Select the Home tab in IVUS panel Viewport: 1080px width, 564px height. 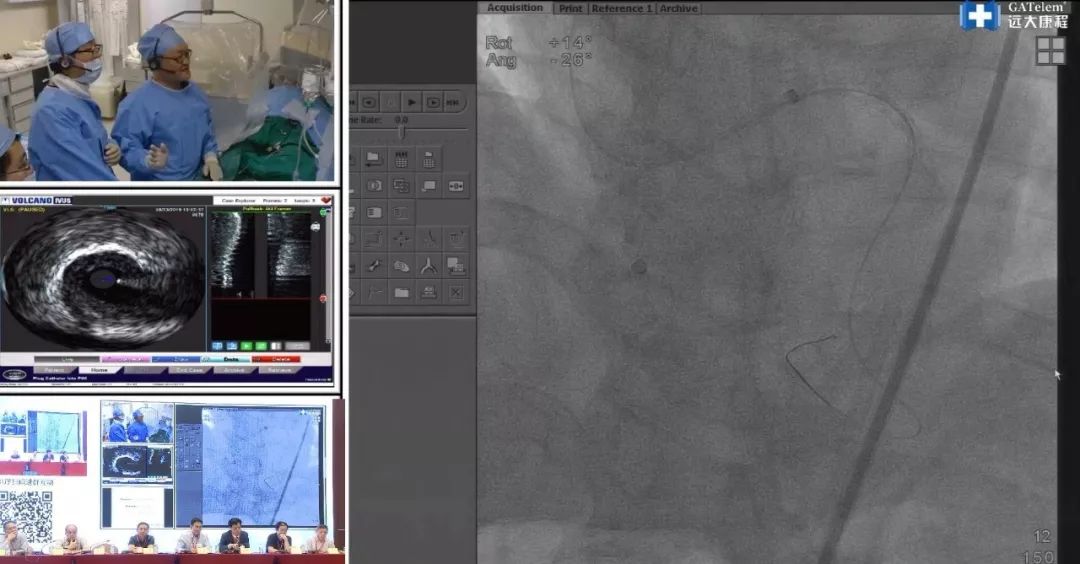click(x=101, y=370)
